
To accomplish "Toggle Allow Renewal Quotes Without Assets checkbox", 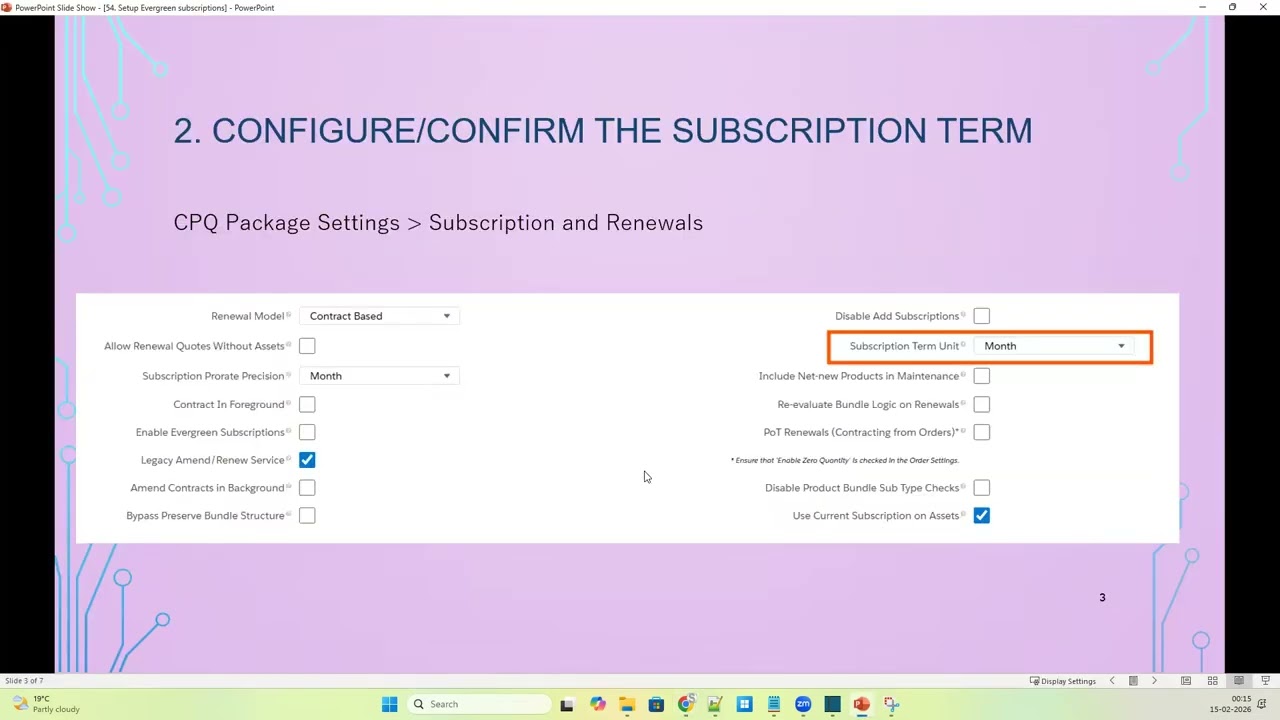I will [307, 346].
